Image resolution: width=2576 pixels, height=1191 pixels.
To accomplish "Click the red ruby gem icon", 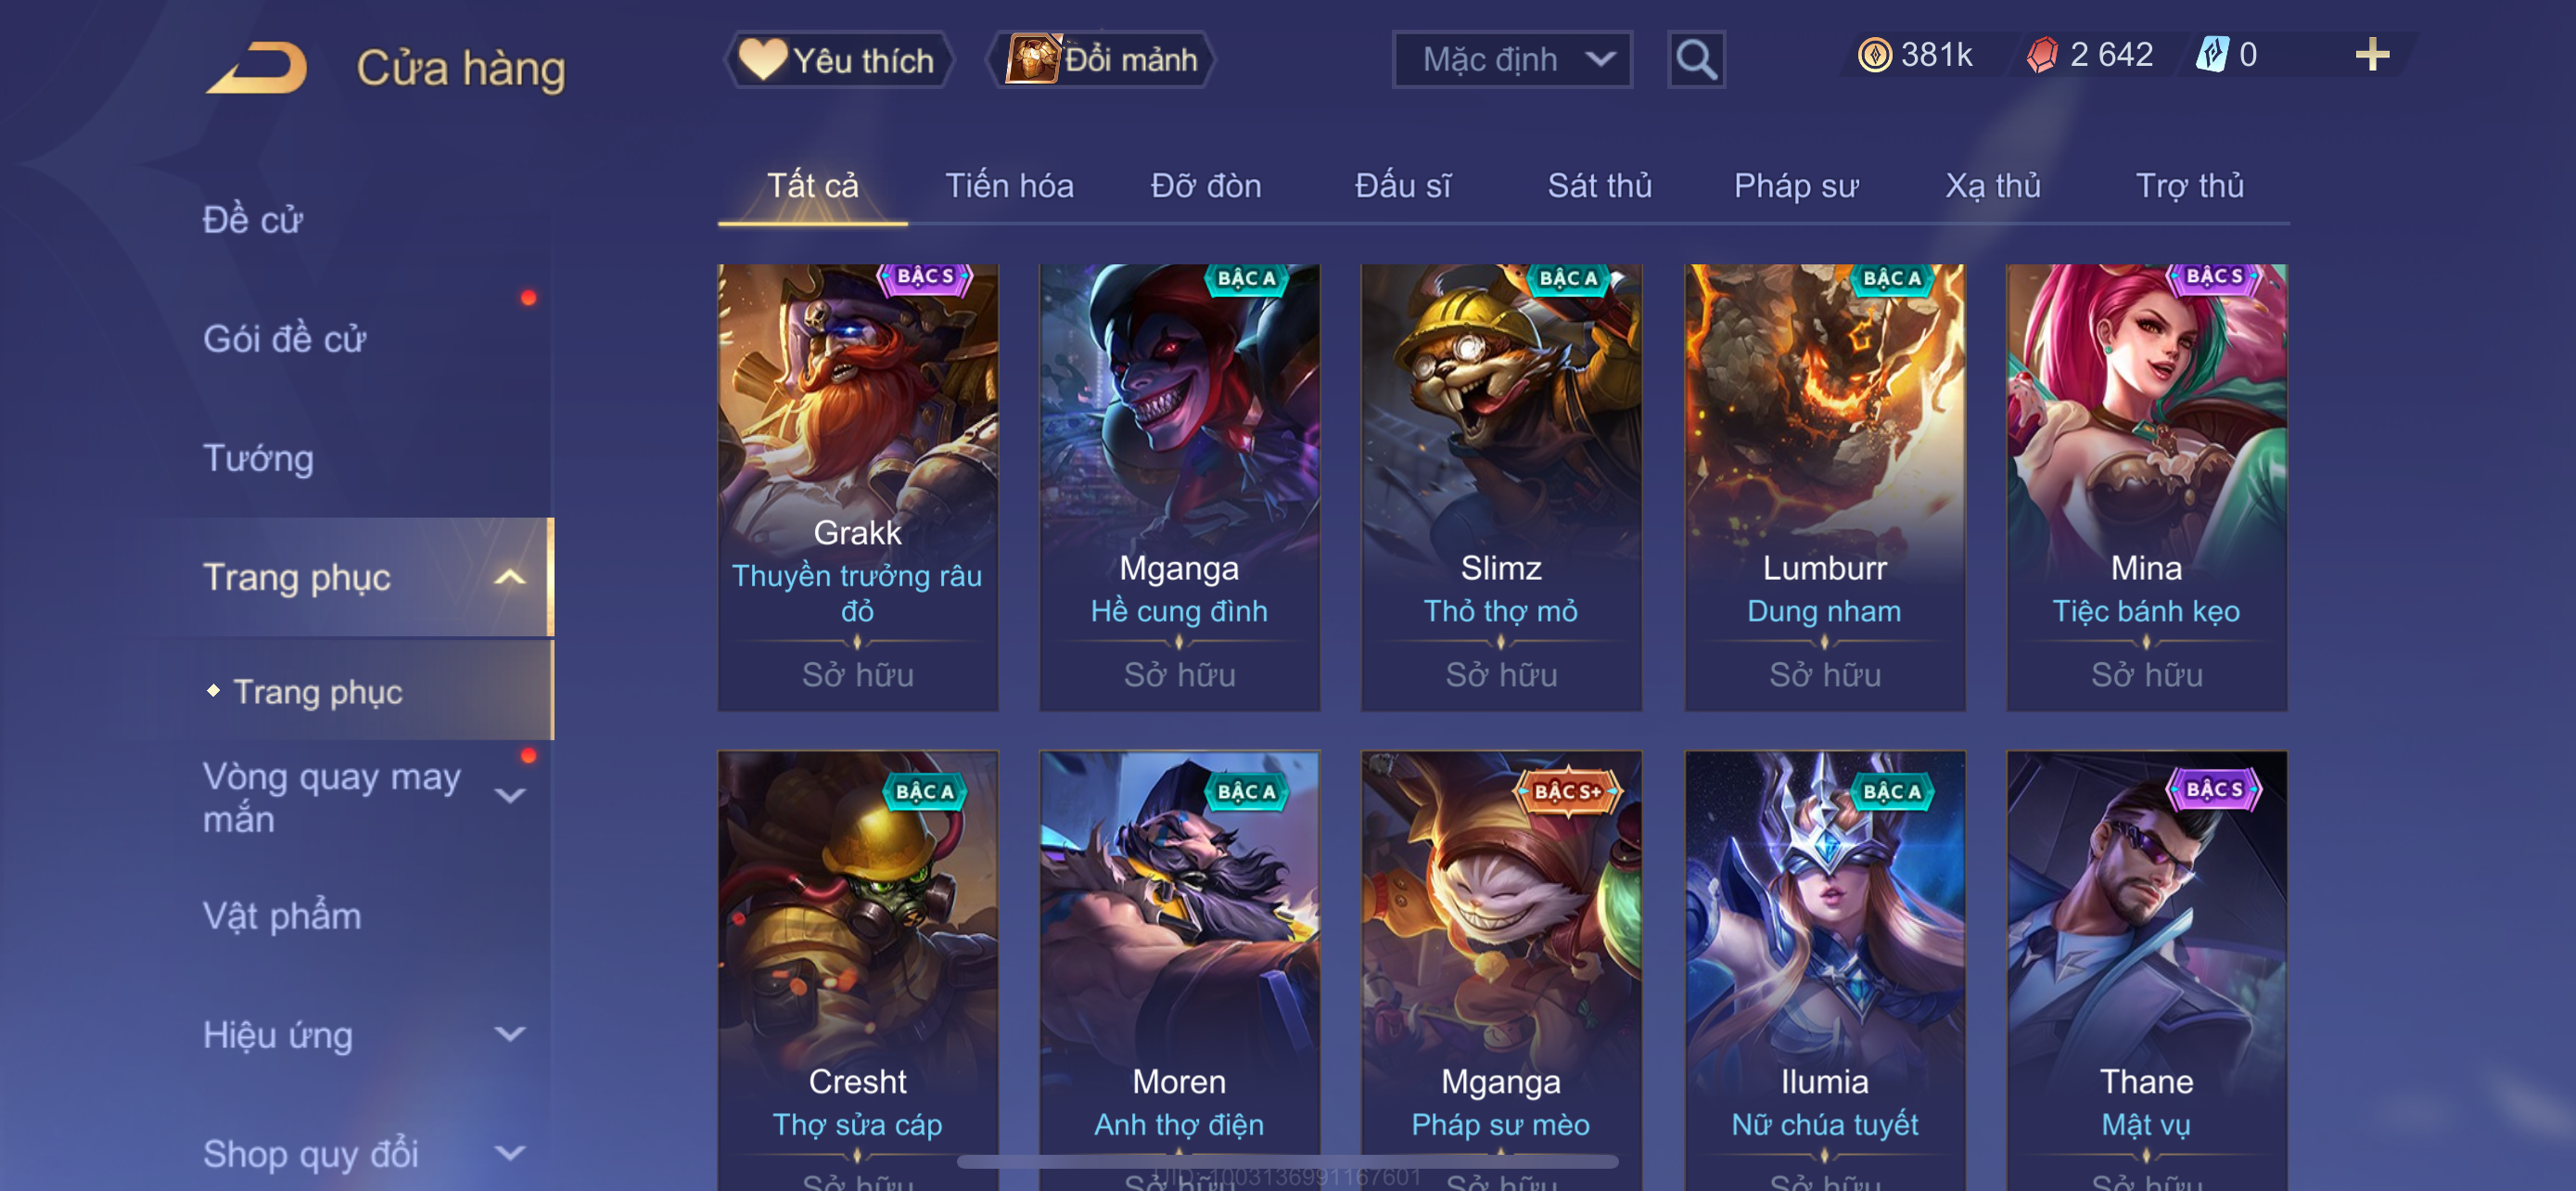I will pyautogui.click(x=2042, y=54).
